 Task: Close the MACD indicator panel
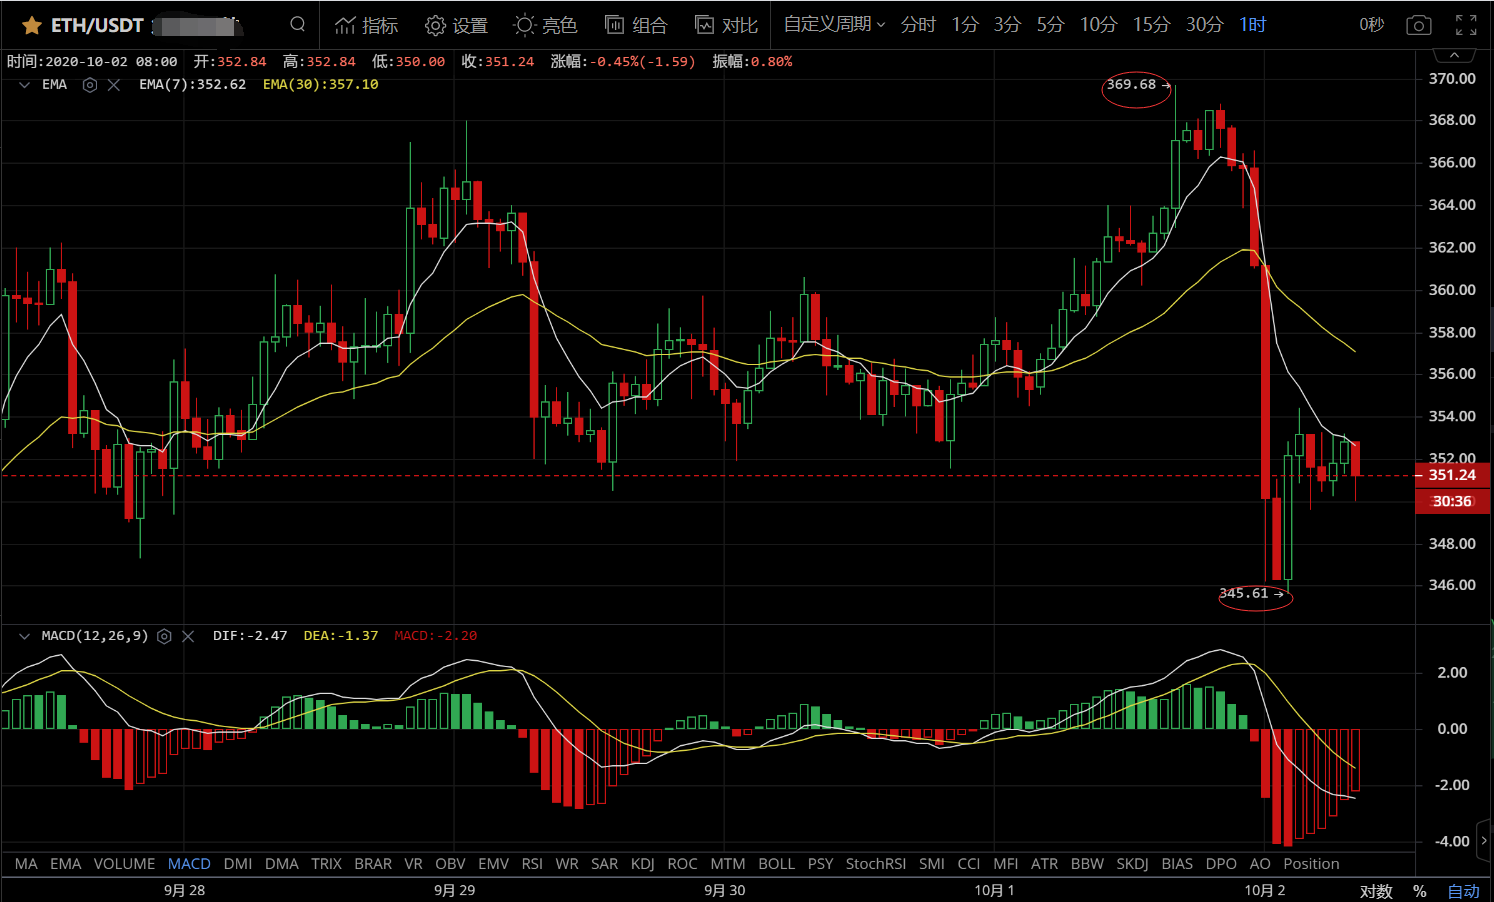188,636
